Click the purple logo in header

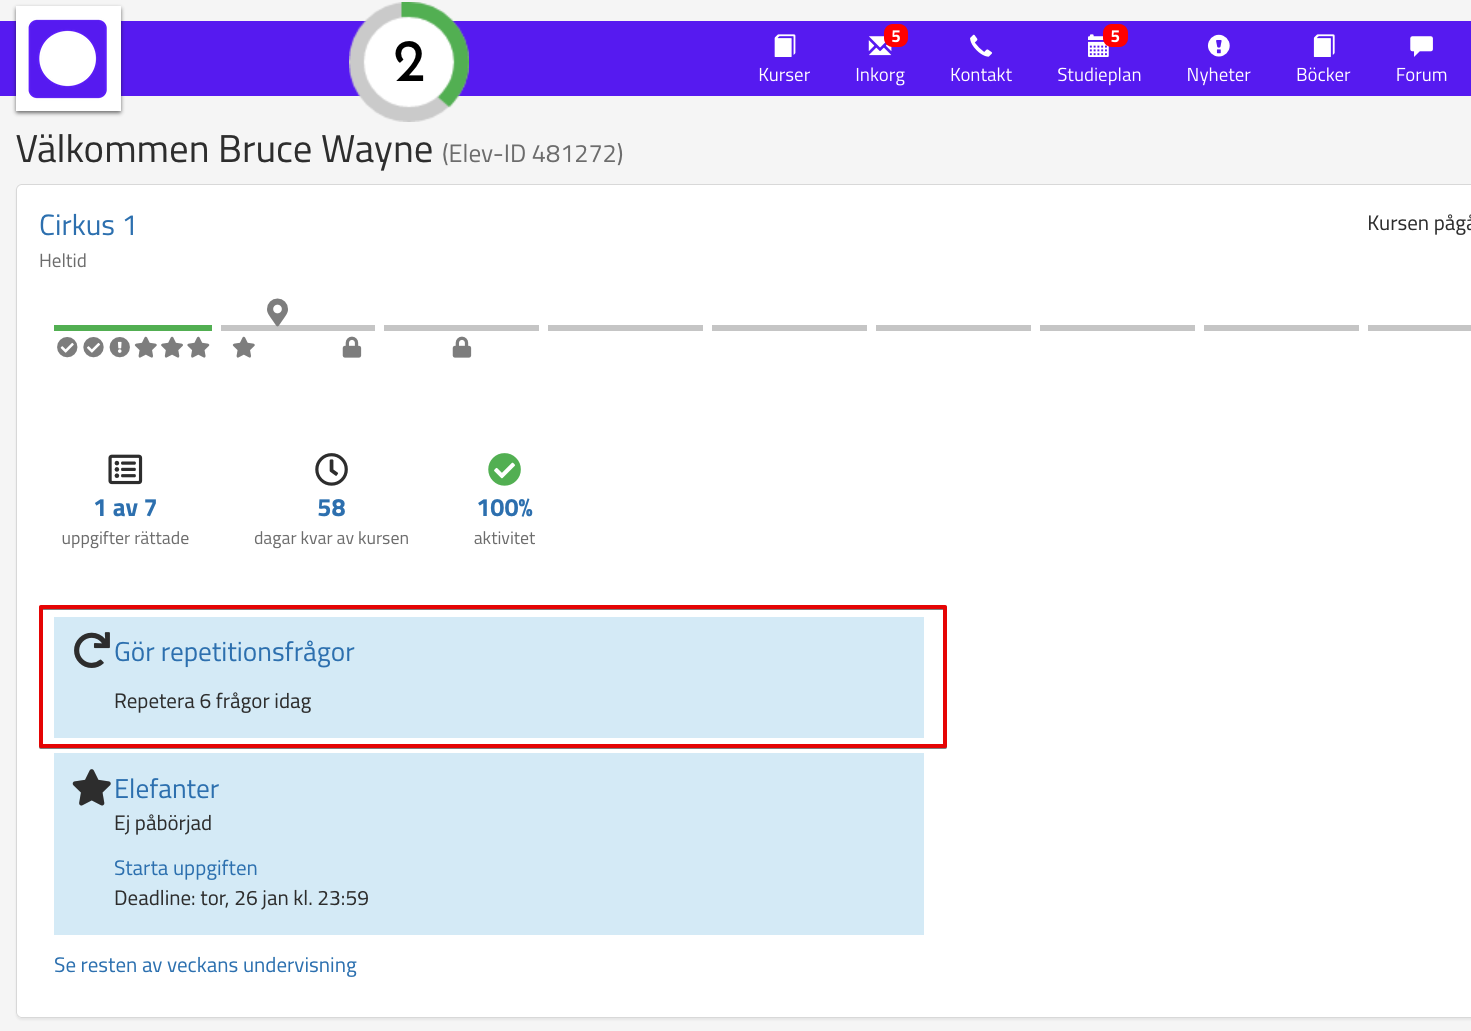click(x=68, y=59)
